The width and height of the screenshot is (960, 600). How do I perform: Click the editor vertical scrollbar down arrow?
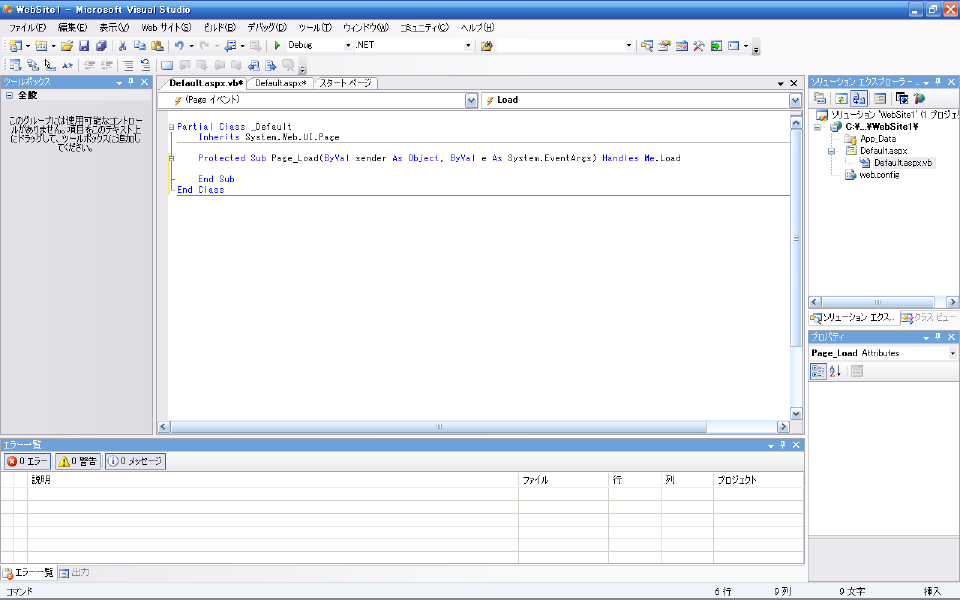coord(796,414)
